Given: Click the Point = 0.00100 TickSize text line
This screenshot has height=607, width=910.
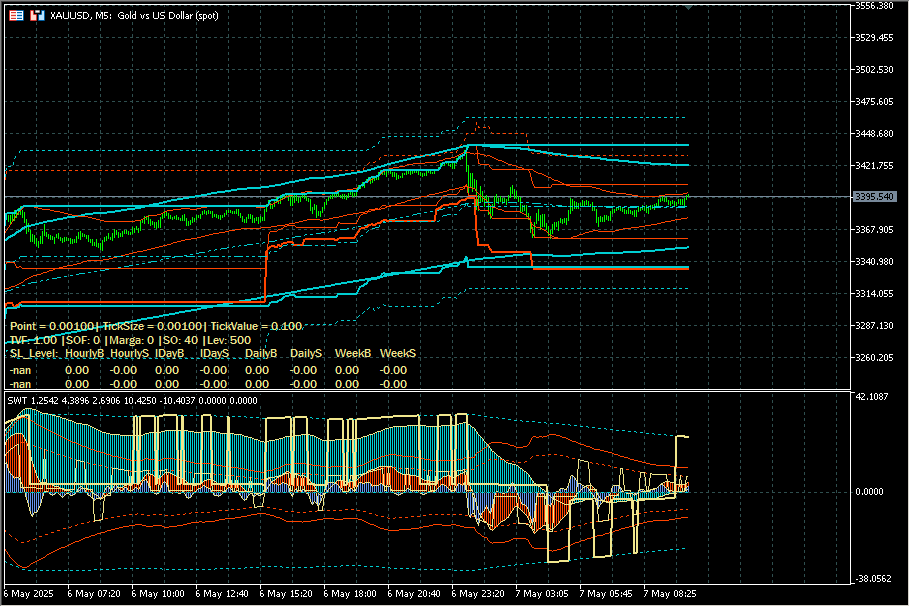Looking at the screenshot, I should [156, 326].
